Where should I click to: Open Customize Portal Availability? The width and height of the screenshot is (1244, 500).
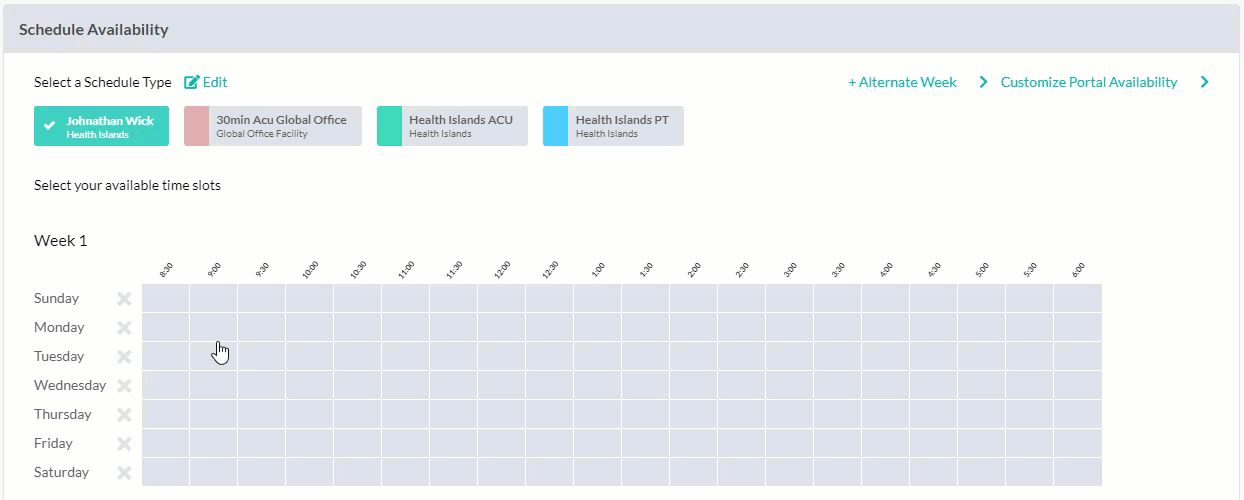coord(1089,82)
